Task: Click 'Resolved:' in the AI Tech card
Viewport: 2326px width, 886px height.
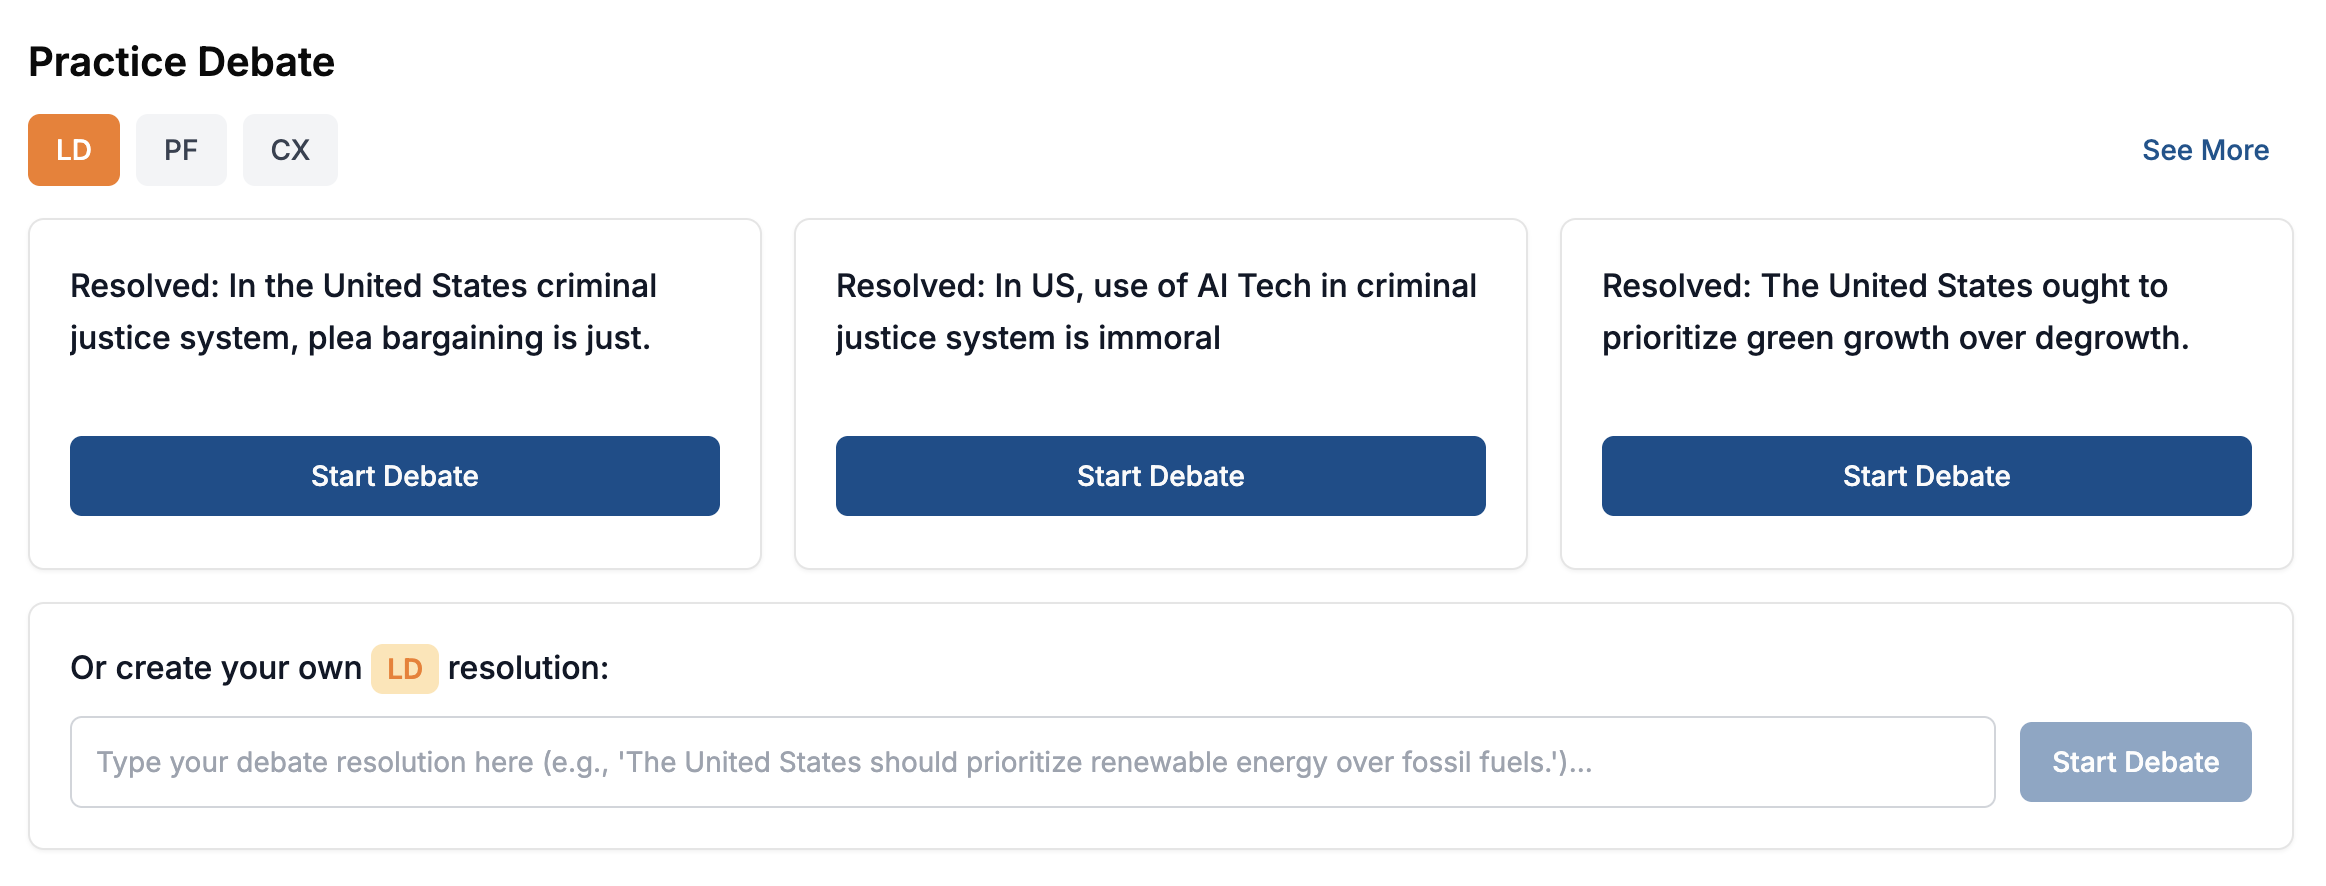Action: click(910, 286)
